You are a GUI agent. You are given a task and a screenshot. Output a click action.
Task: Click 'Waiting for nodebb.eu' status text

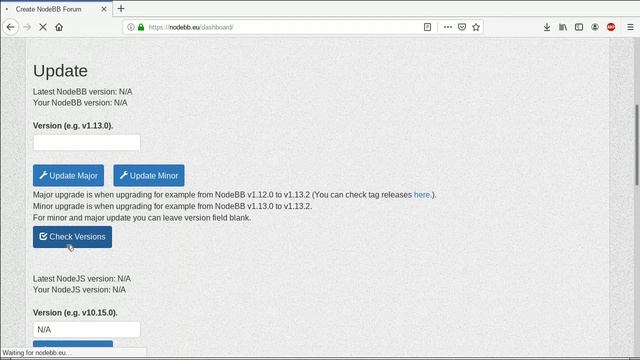click(37, 353)
